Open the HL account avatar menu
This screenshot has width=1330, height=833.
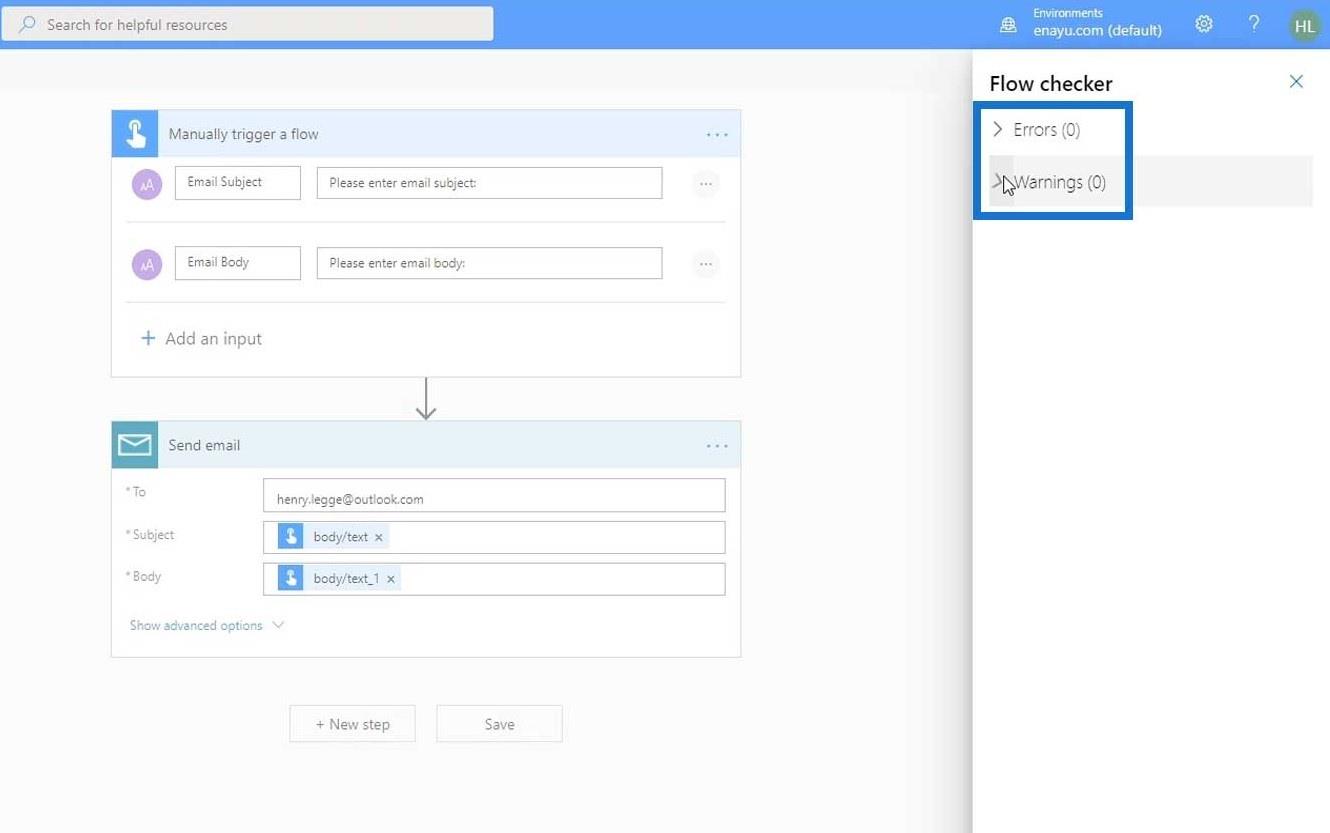[1304, 26]
